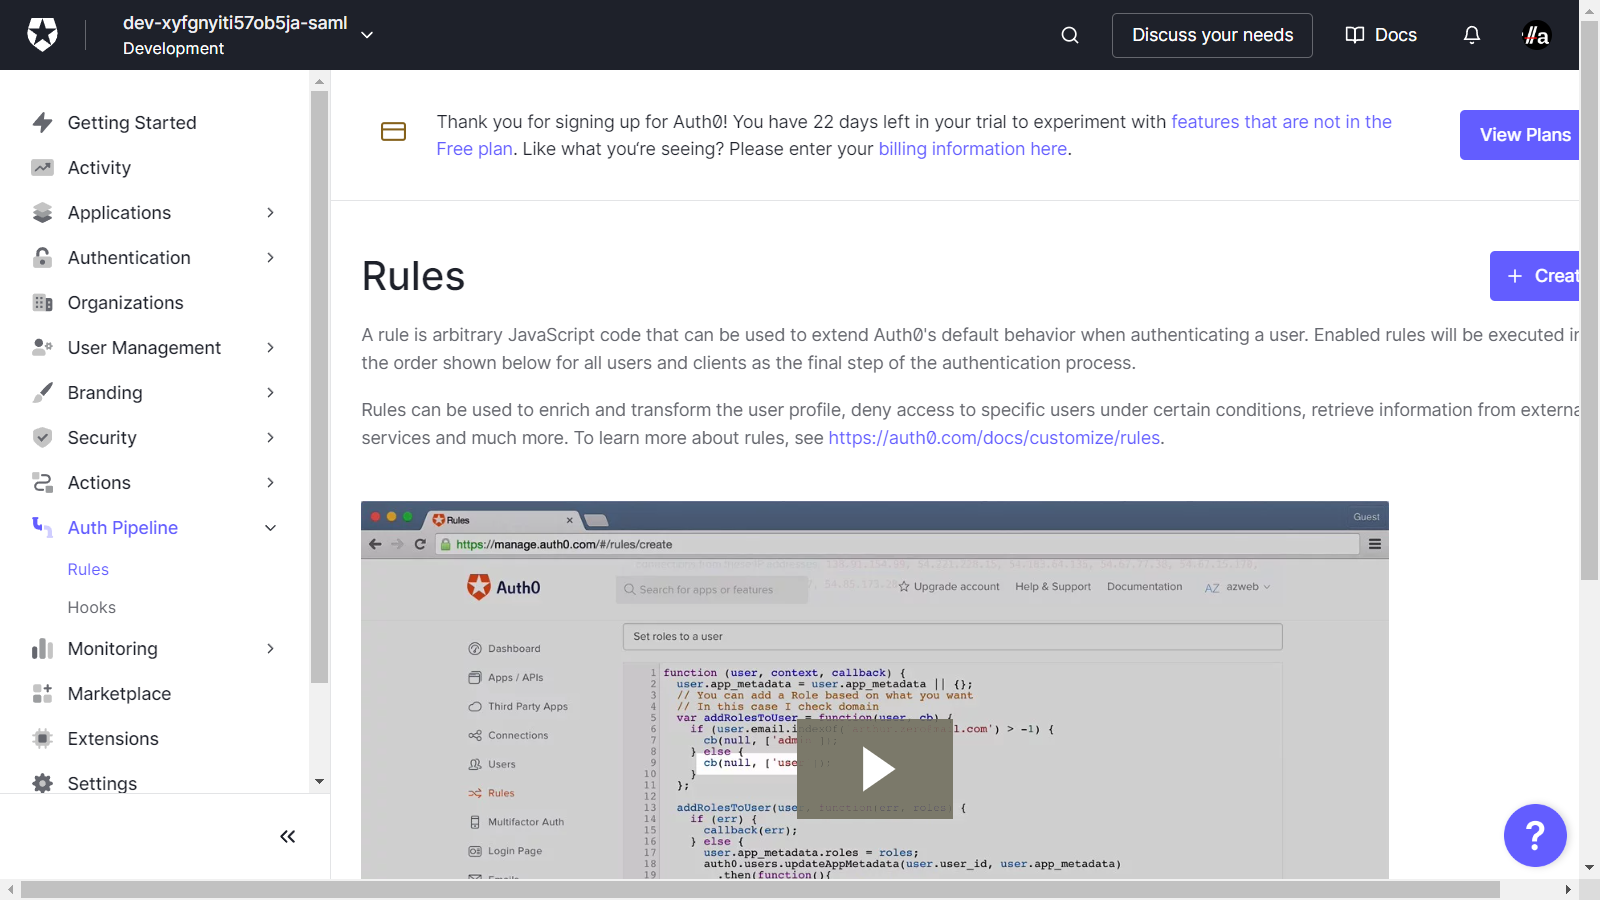
Task: Play the Rules tutorial video
Action: [x=876, y=769]
